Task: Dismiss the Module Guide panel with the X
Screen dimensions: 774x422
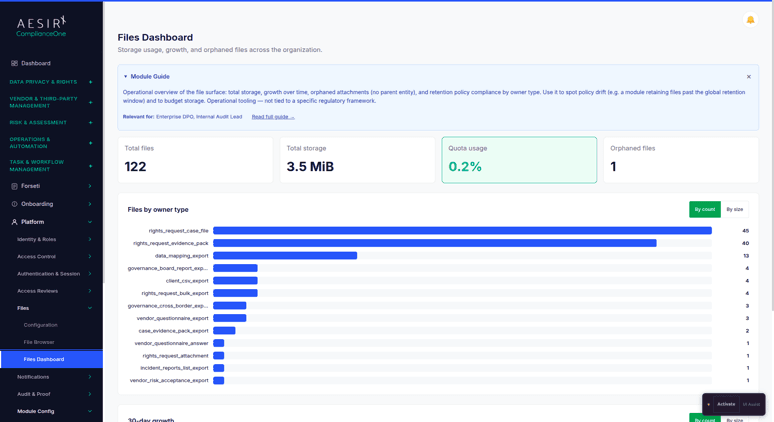Action: tap(749, 77)
